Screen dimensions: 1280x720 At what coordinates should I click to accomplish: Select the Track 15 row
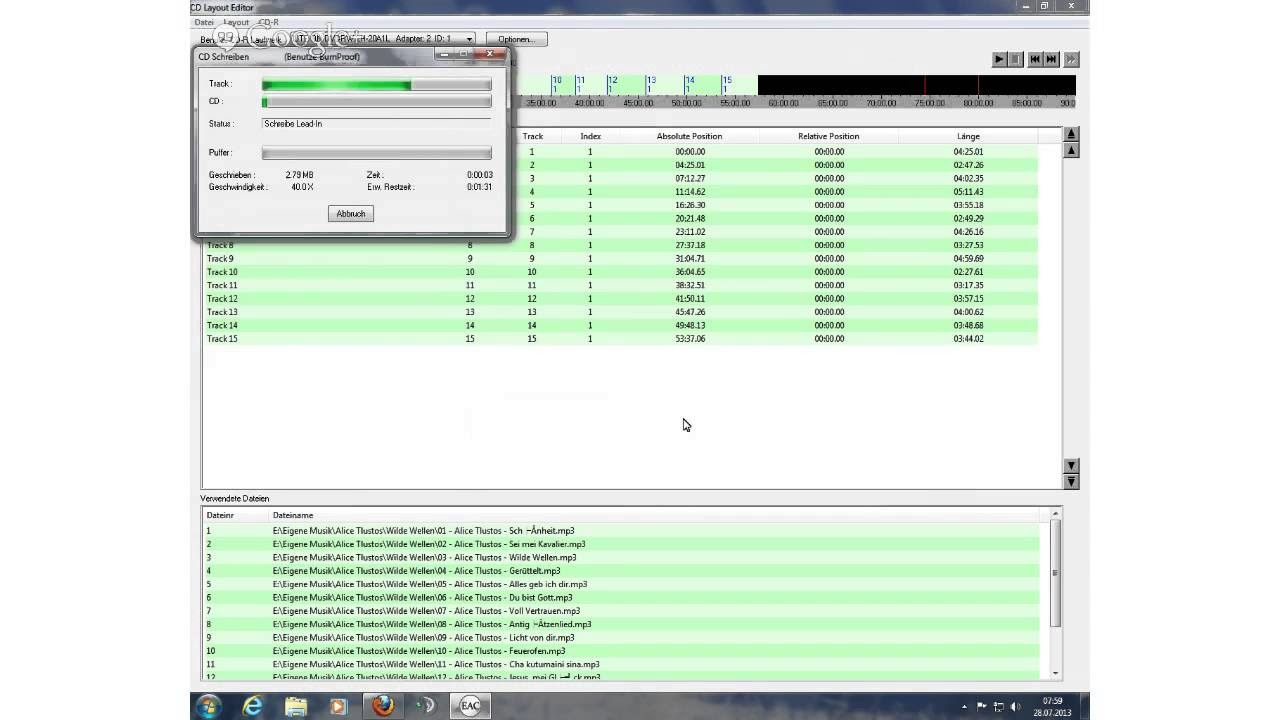(620, 339)
